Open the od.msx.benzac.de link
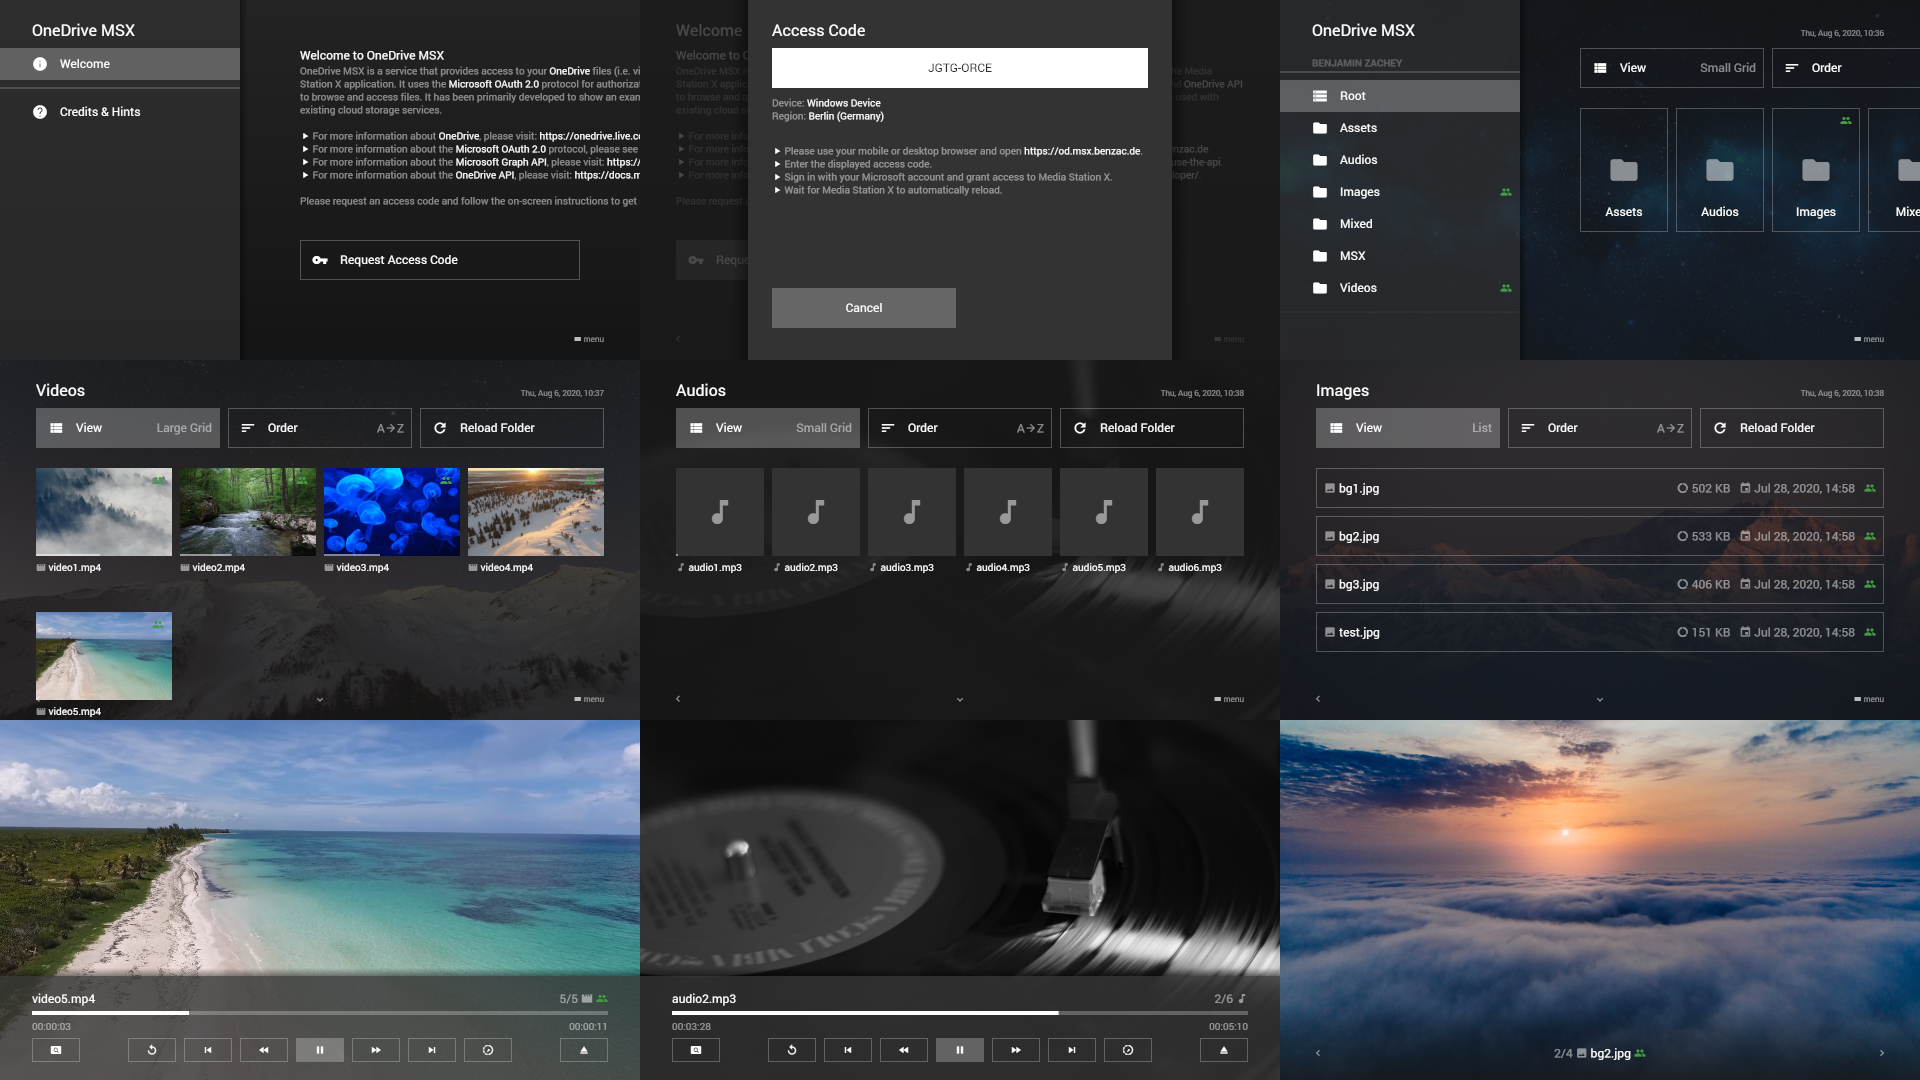1920x1080 pixels. [1082, 151]
